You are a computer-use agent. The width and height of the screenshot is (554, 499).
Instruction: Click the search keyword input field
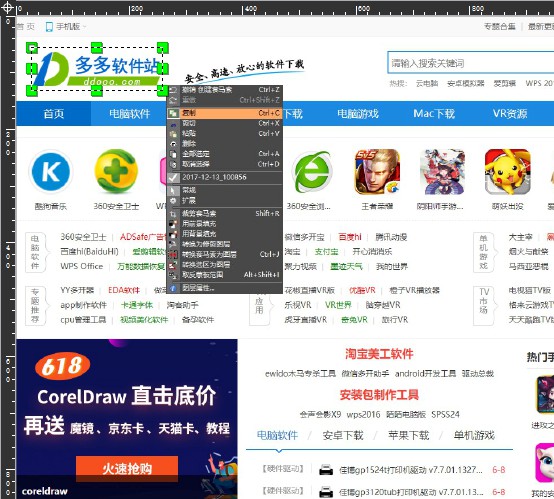coord(471,63)
